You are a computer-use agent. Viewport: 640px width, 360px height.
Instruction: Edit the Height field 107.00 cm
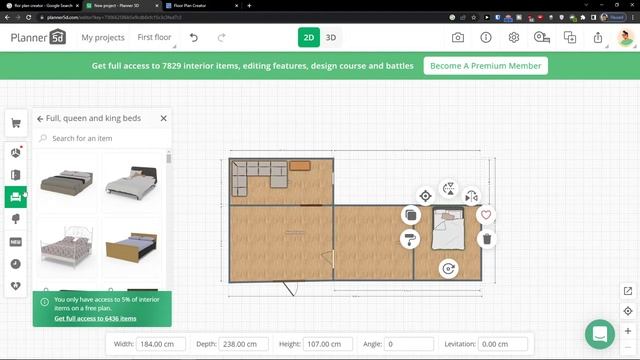click(x=328, y=344)
